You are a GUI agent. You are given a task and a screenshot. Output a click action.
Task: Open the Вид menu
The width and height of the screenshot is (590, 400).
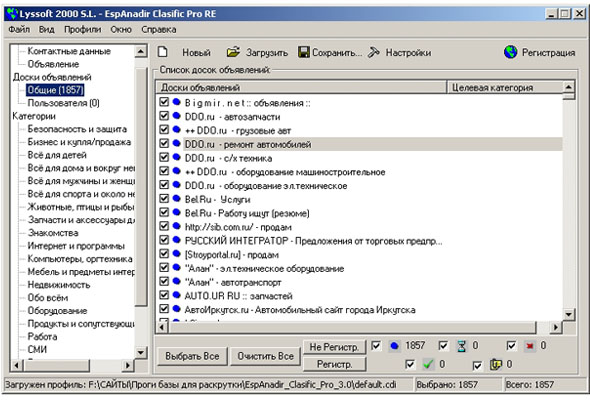coord(47,29)
